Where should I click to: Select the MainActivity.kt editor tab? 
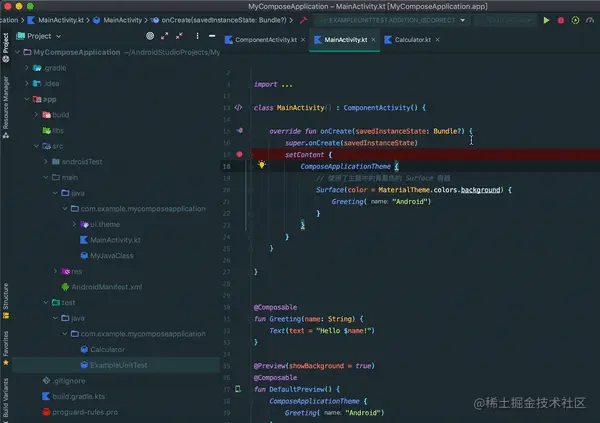345,40
